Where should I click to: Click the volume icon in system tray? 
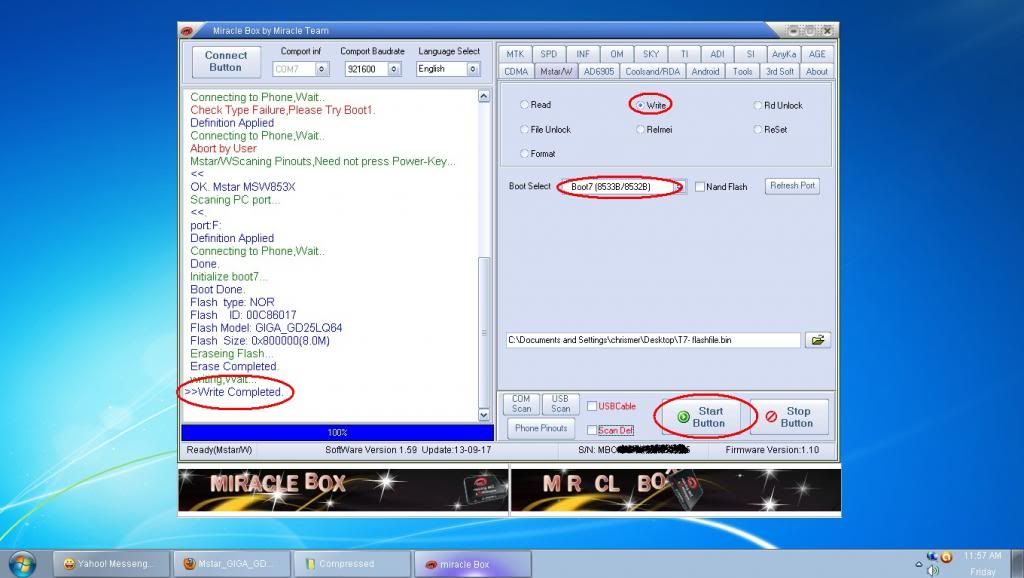coord(932,570)
